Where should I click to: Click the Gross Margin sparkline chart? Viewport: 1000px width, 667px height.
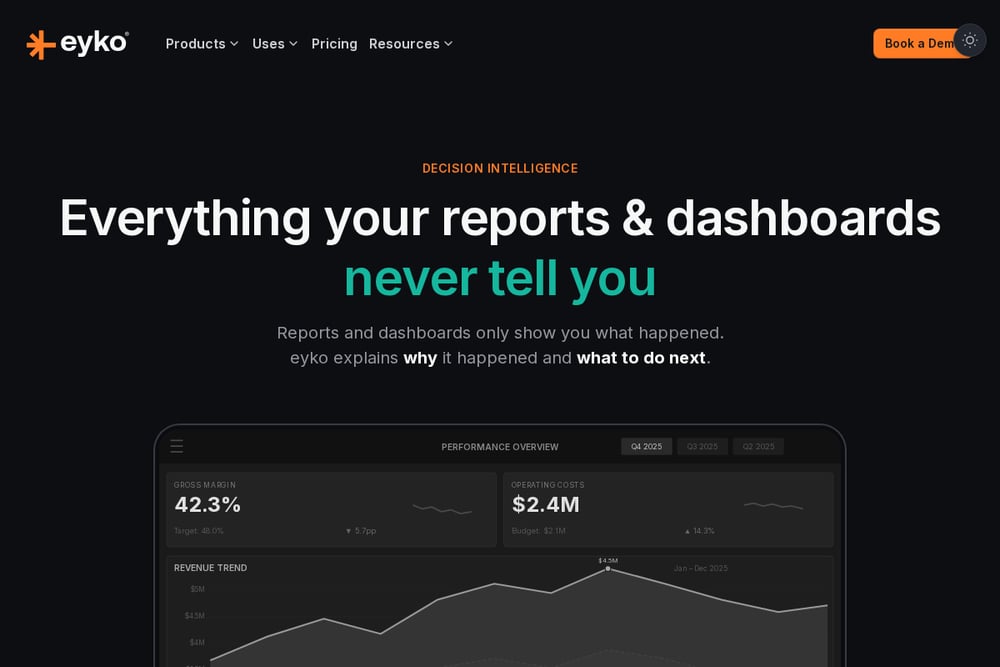442,509
